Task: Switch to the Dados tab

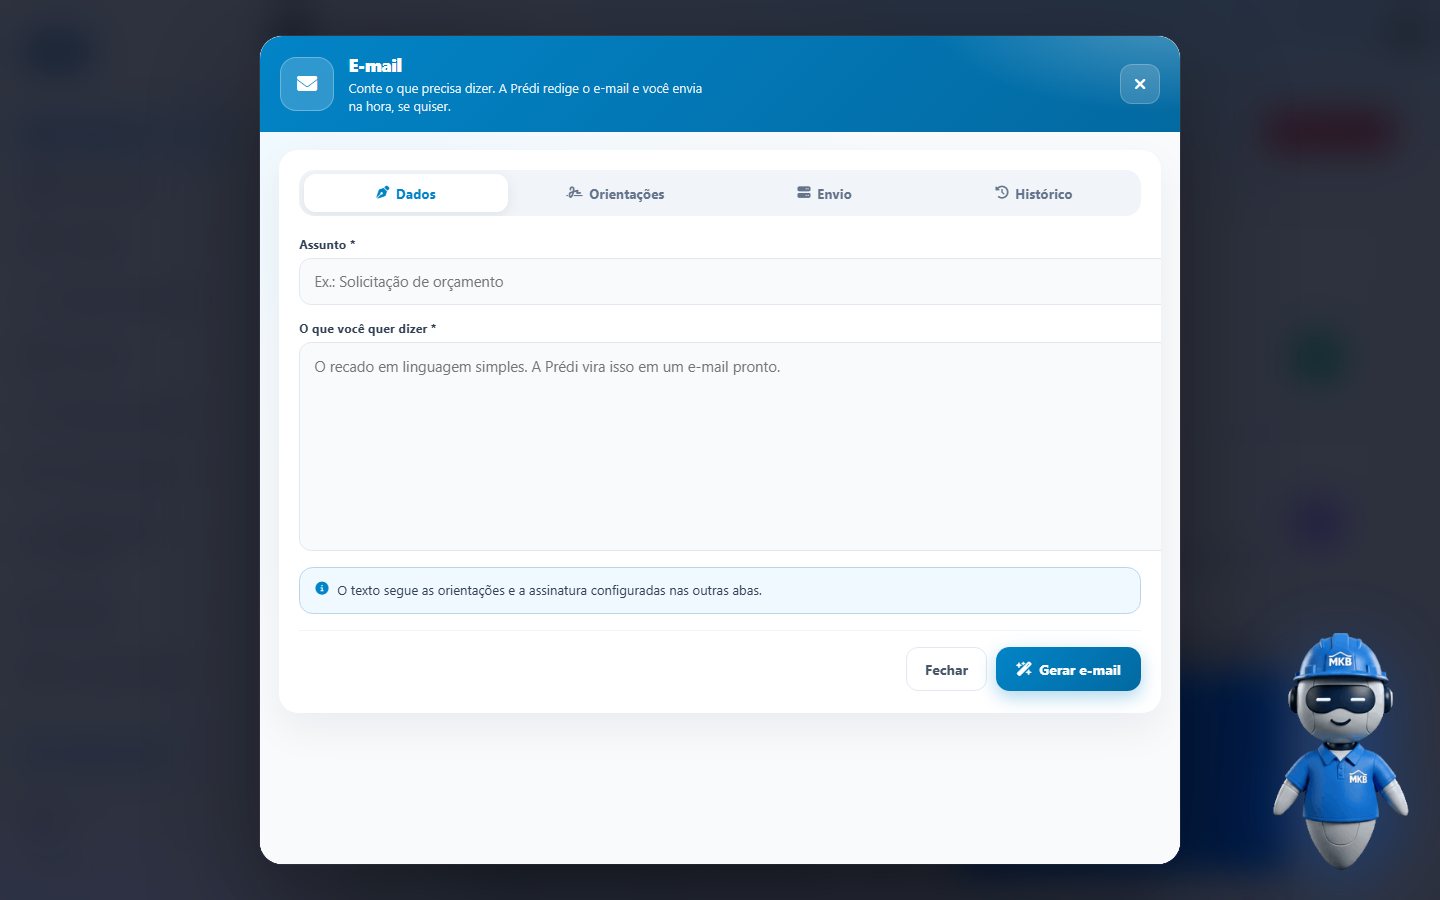Action: 406,193
